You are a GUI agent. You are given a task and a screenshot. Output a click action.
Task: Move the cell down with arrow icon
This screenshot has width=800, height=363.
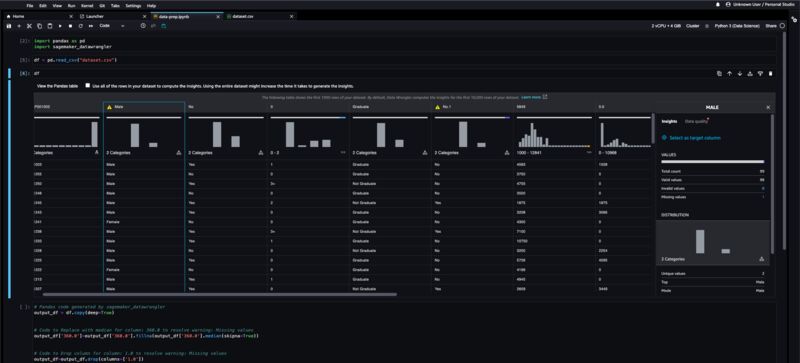pos(739,74)
